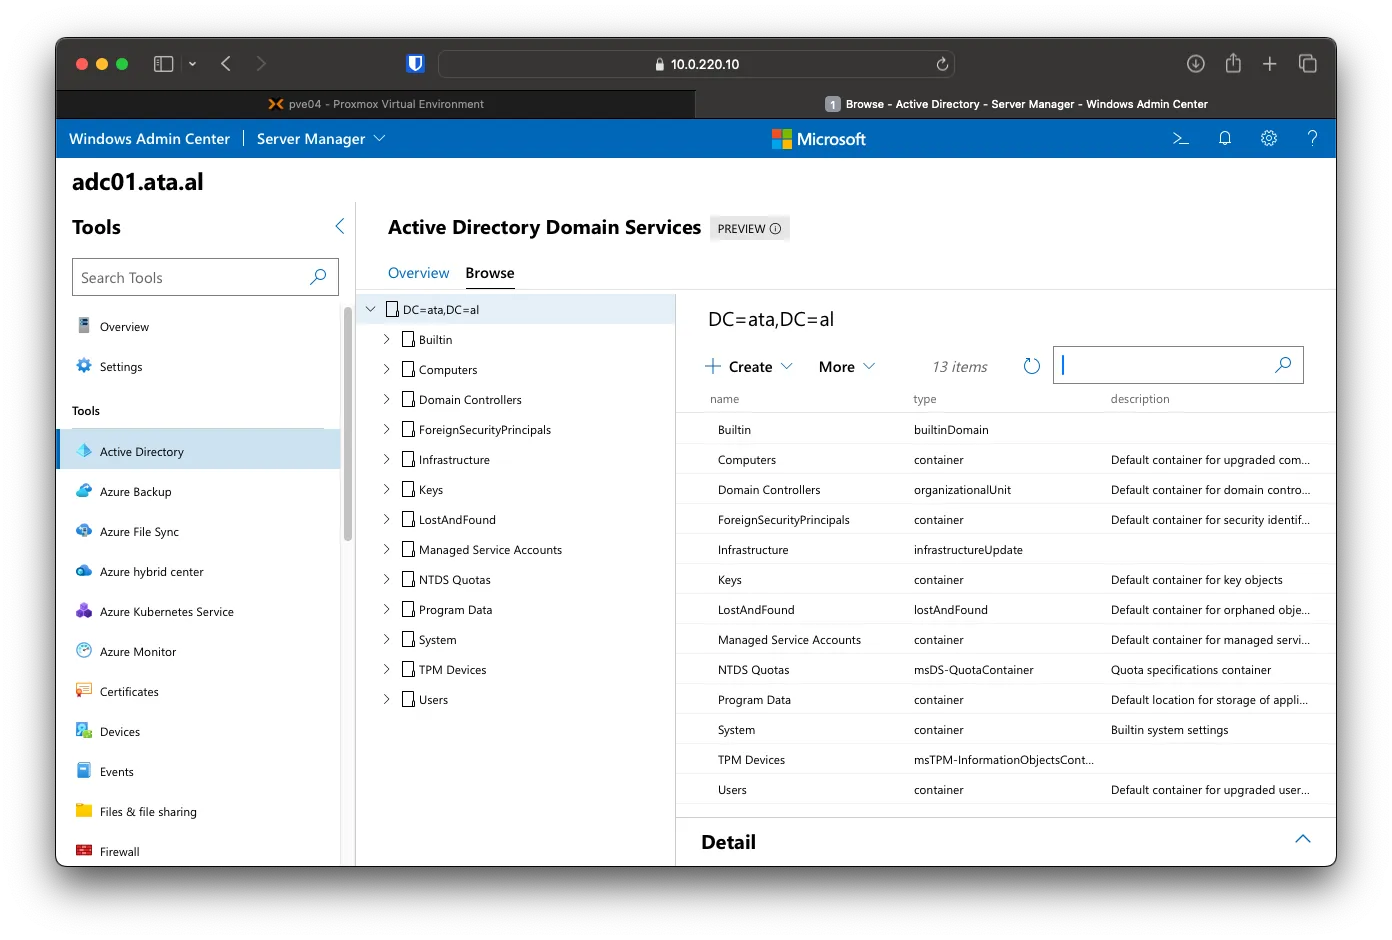Open the More dropdown

[847, 367]
